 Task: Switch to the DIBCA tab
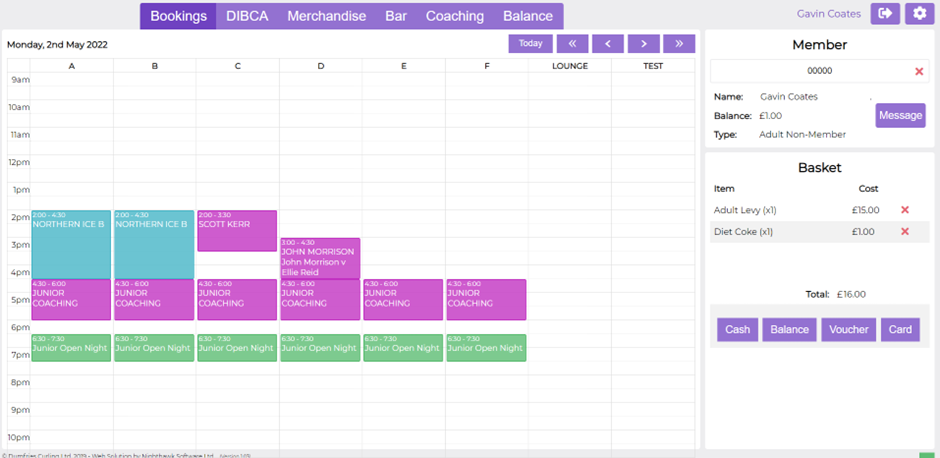247,16
